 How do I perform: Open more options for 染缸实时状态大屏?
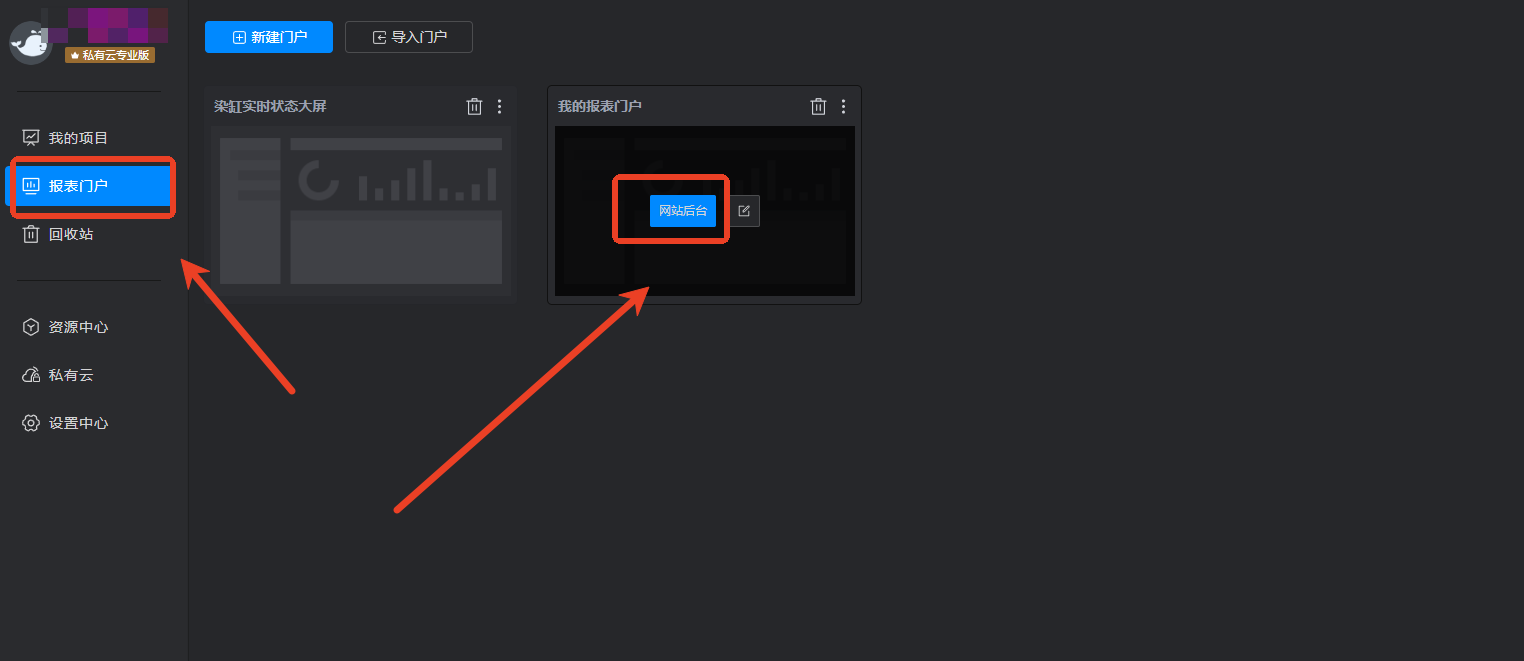[500, 106]
